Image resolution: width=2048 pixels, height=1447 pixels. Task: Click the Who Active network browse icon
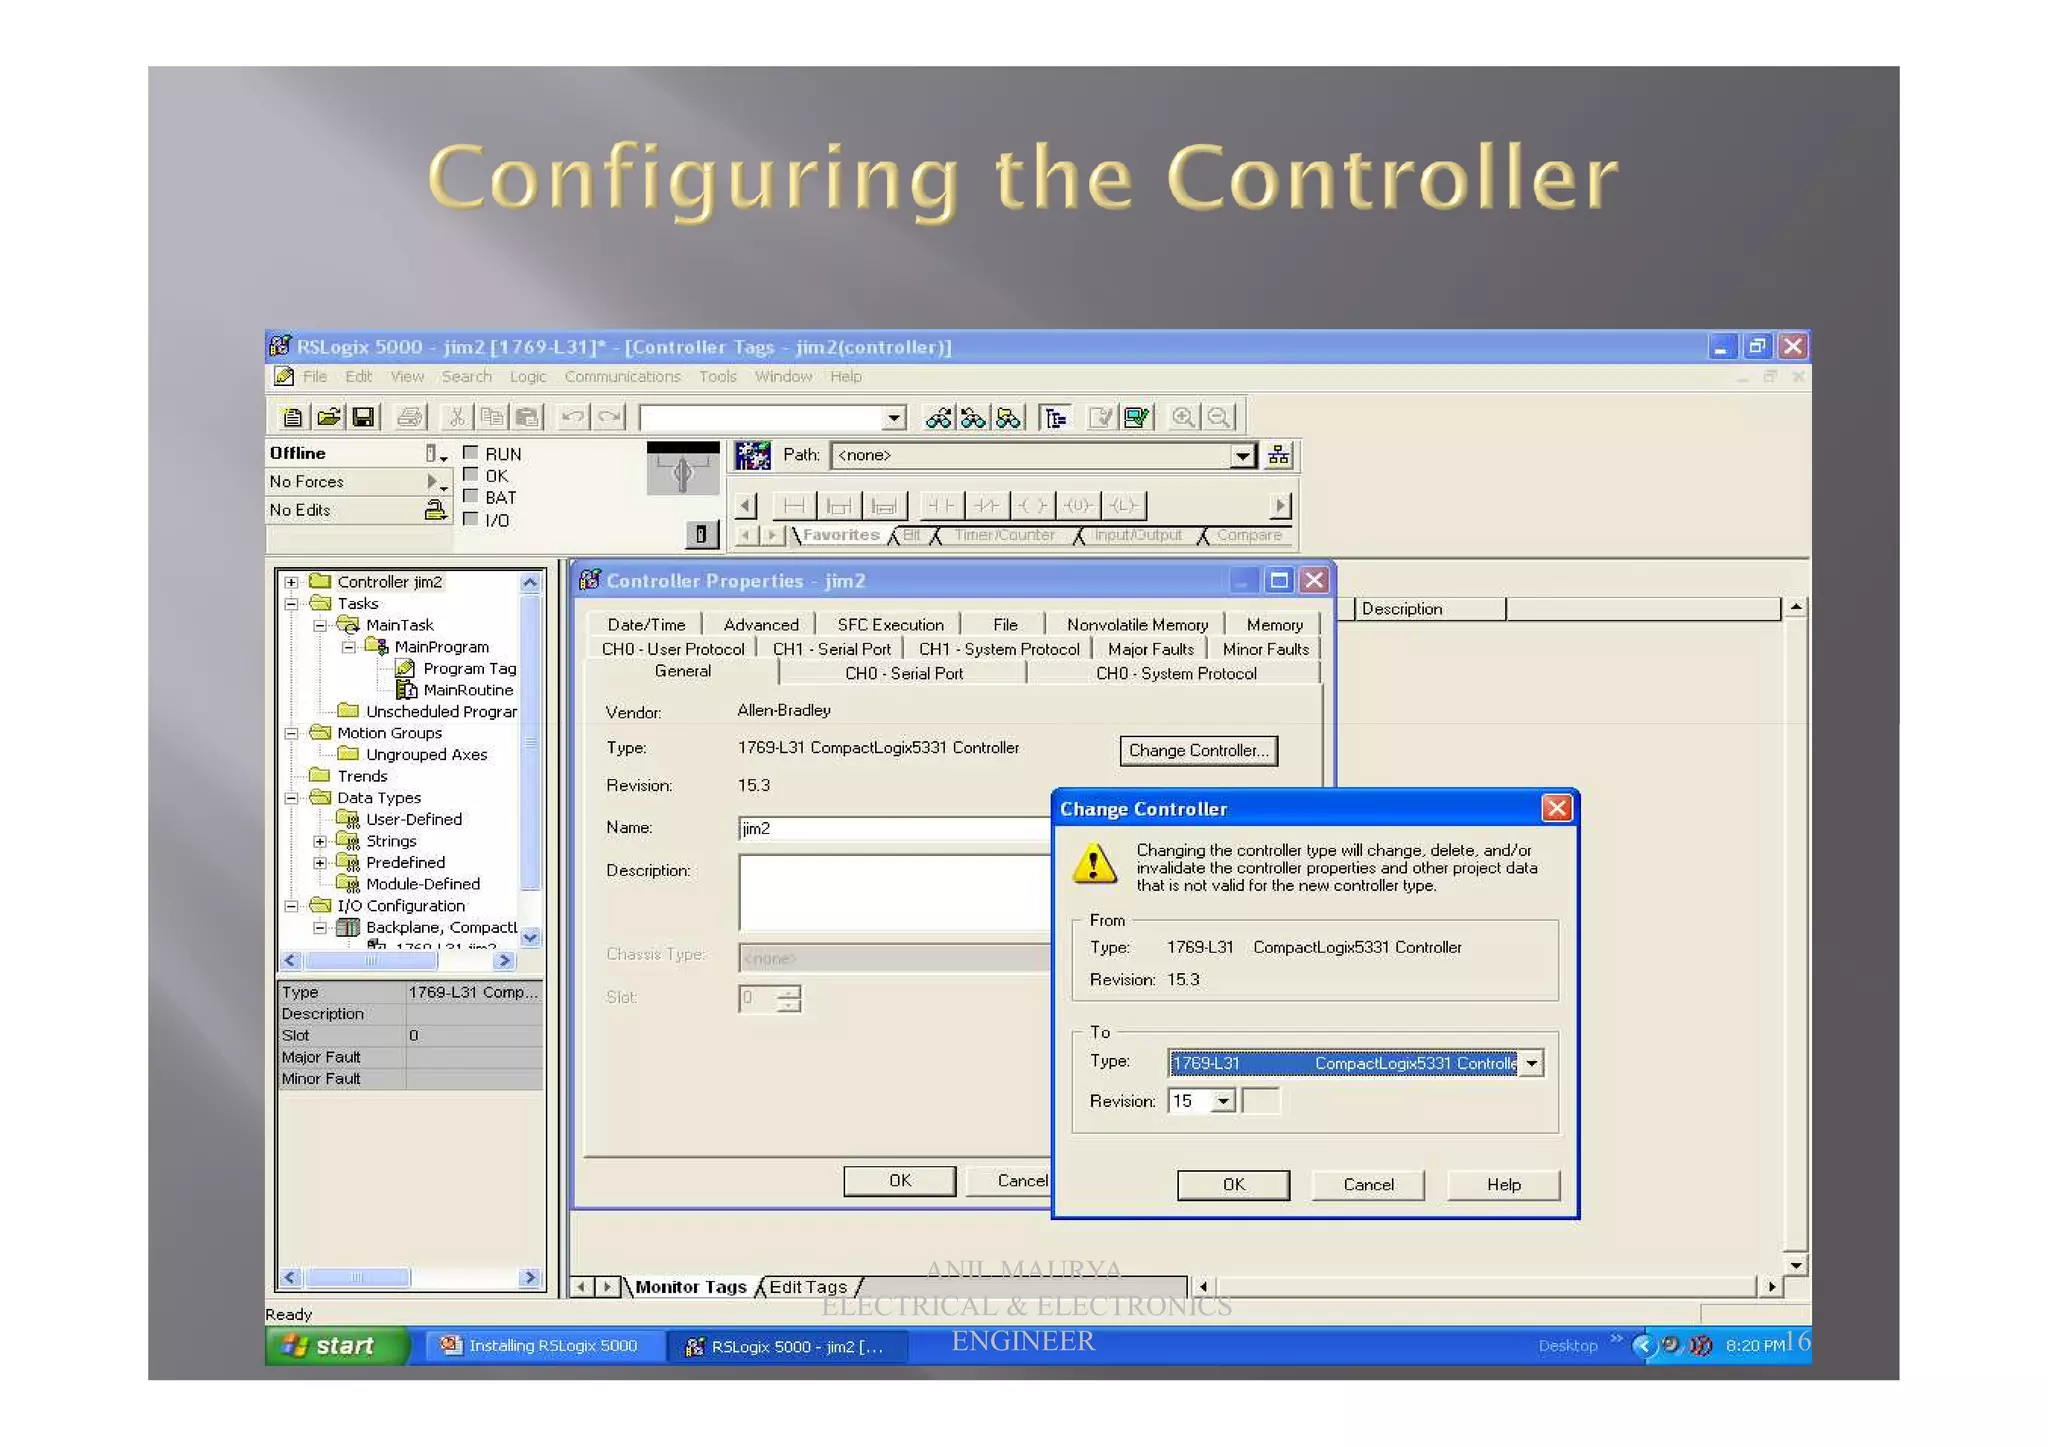(x=1278, y=456)
